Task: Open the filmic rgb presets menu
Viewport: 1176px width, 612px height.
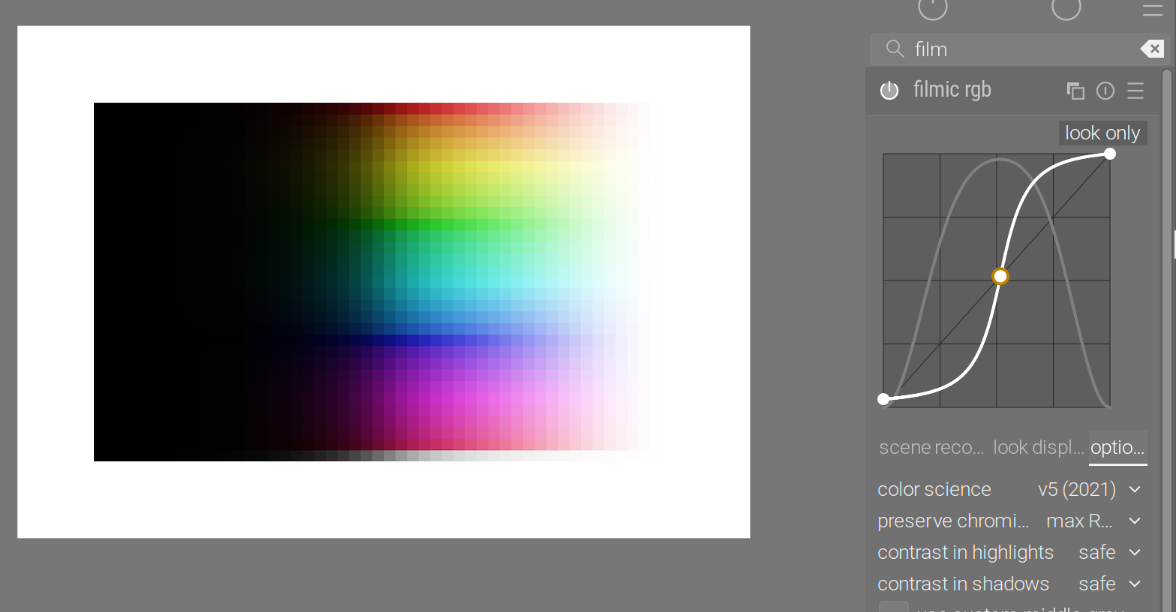Action: click(x=1136, y=91)
